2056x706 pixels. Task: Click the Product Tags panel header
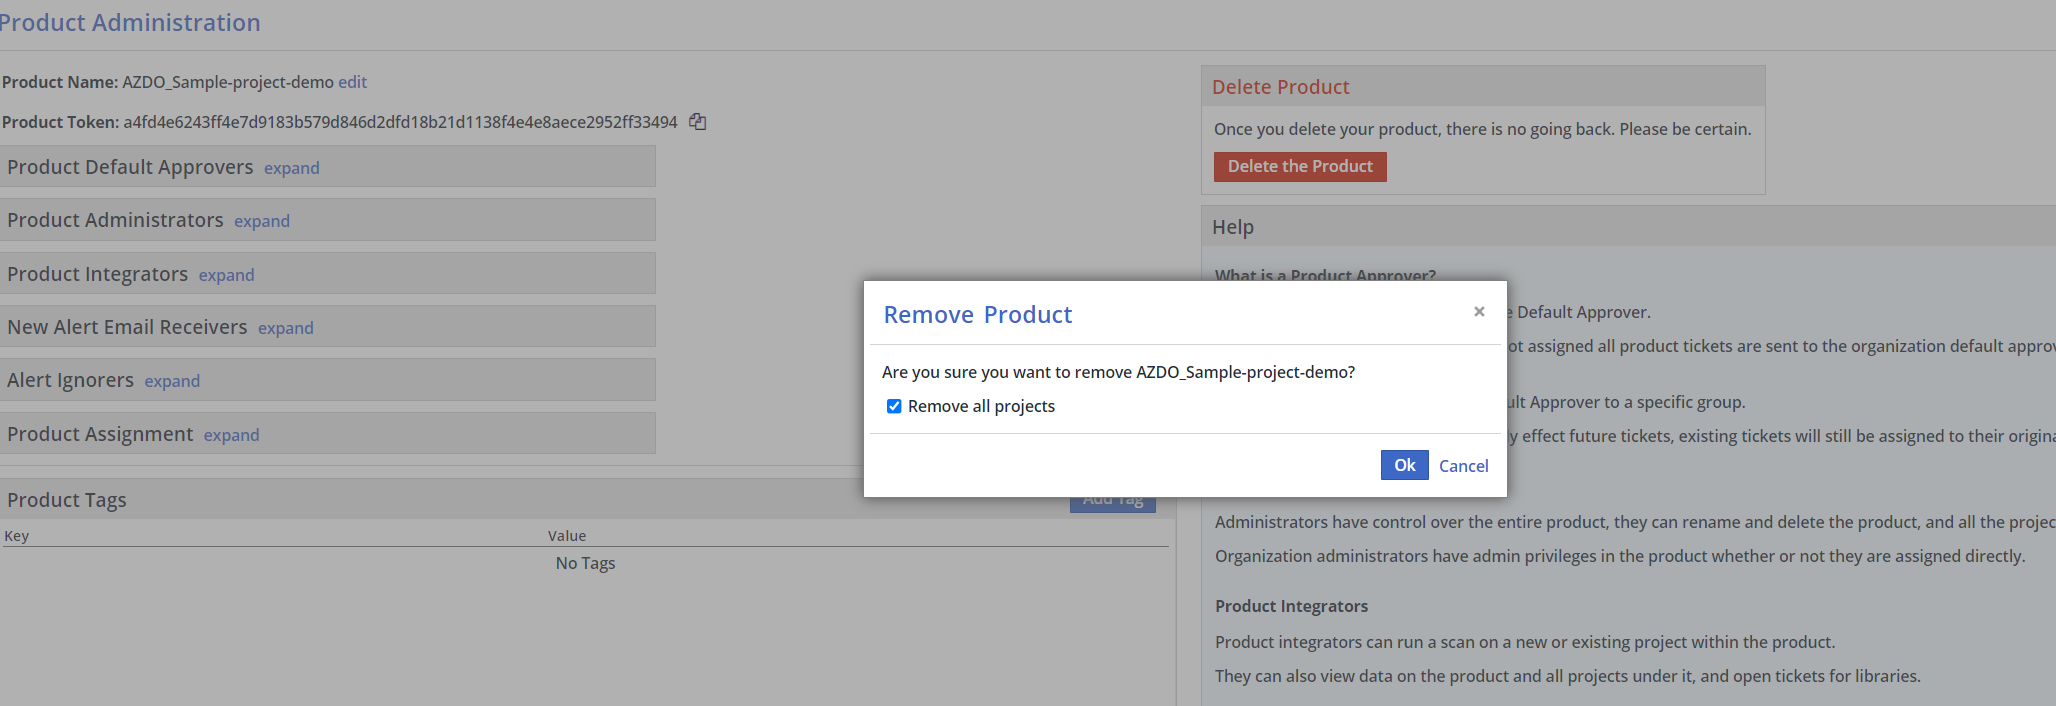click(x=67, y=500)
